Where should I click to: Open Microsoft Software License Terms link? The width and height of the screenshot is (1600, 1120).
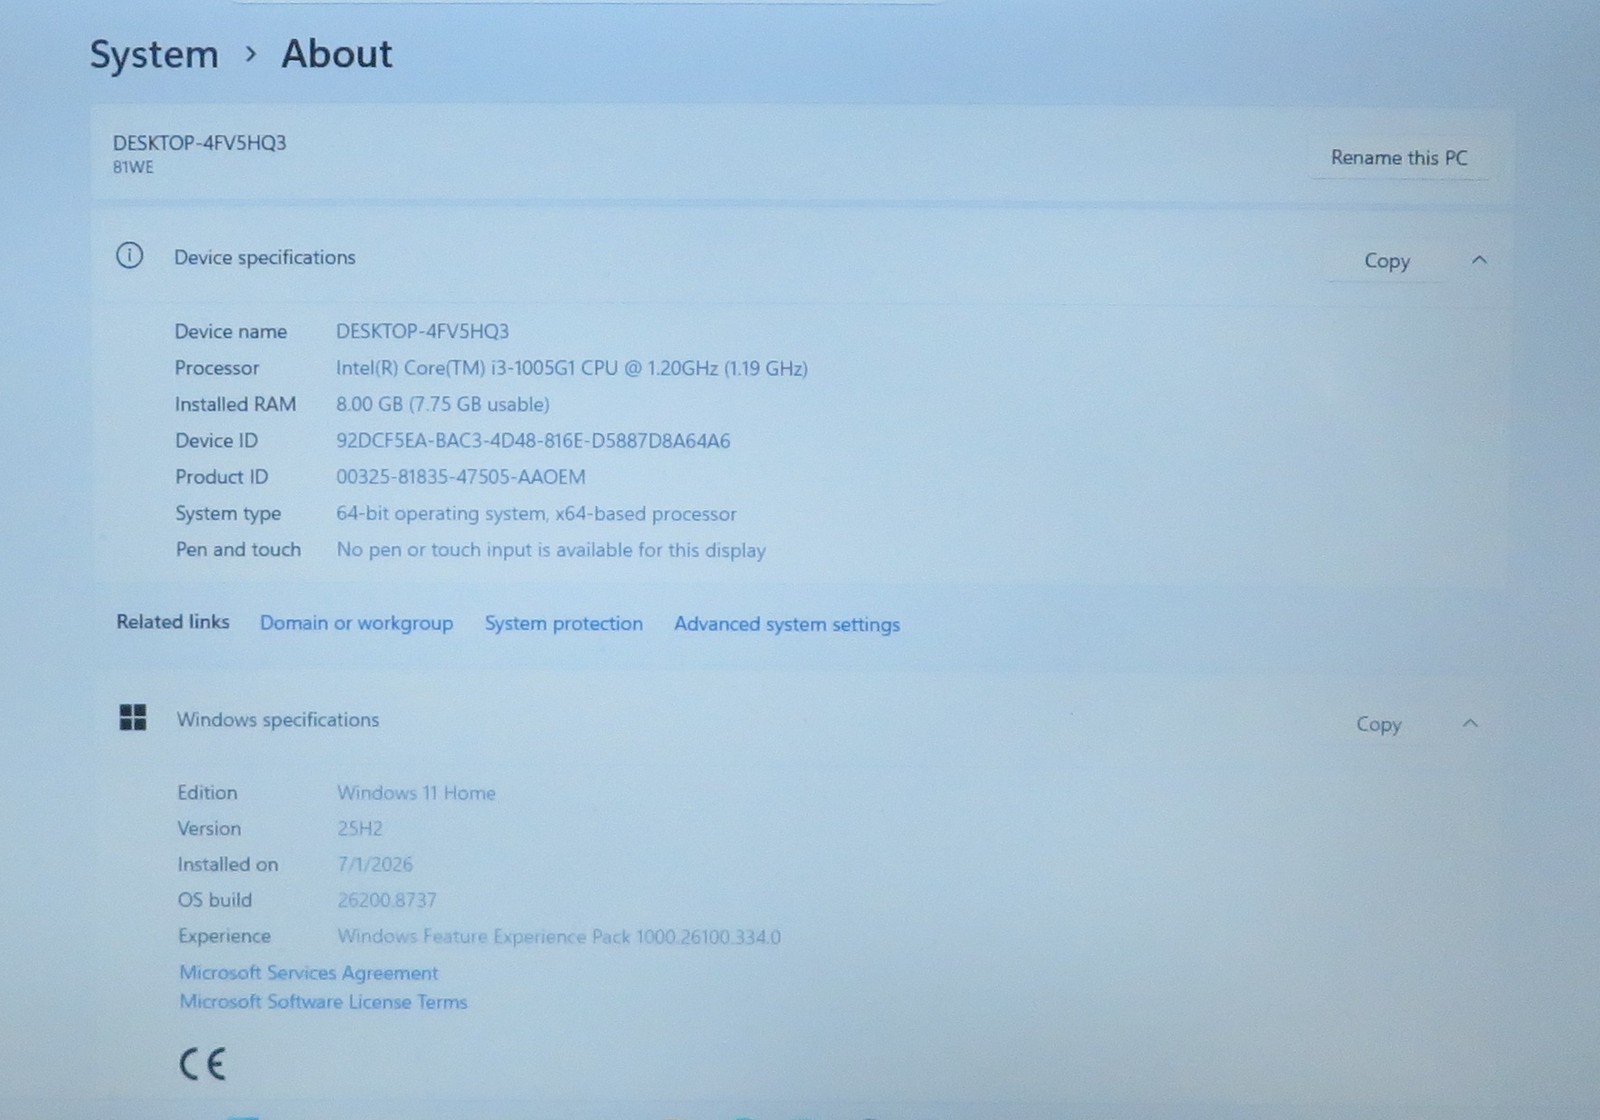pyautogui.click(x=323, y=1001)
